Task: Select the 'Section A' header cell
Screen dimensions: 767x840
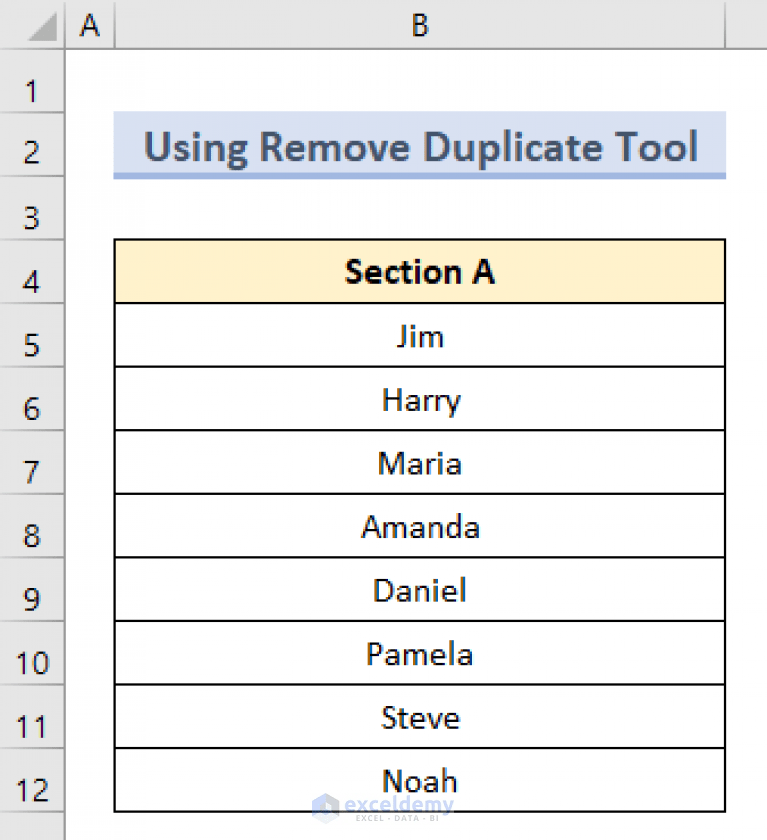Action: click(419, 271)
